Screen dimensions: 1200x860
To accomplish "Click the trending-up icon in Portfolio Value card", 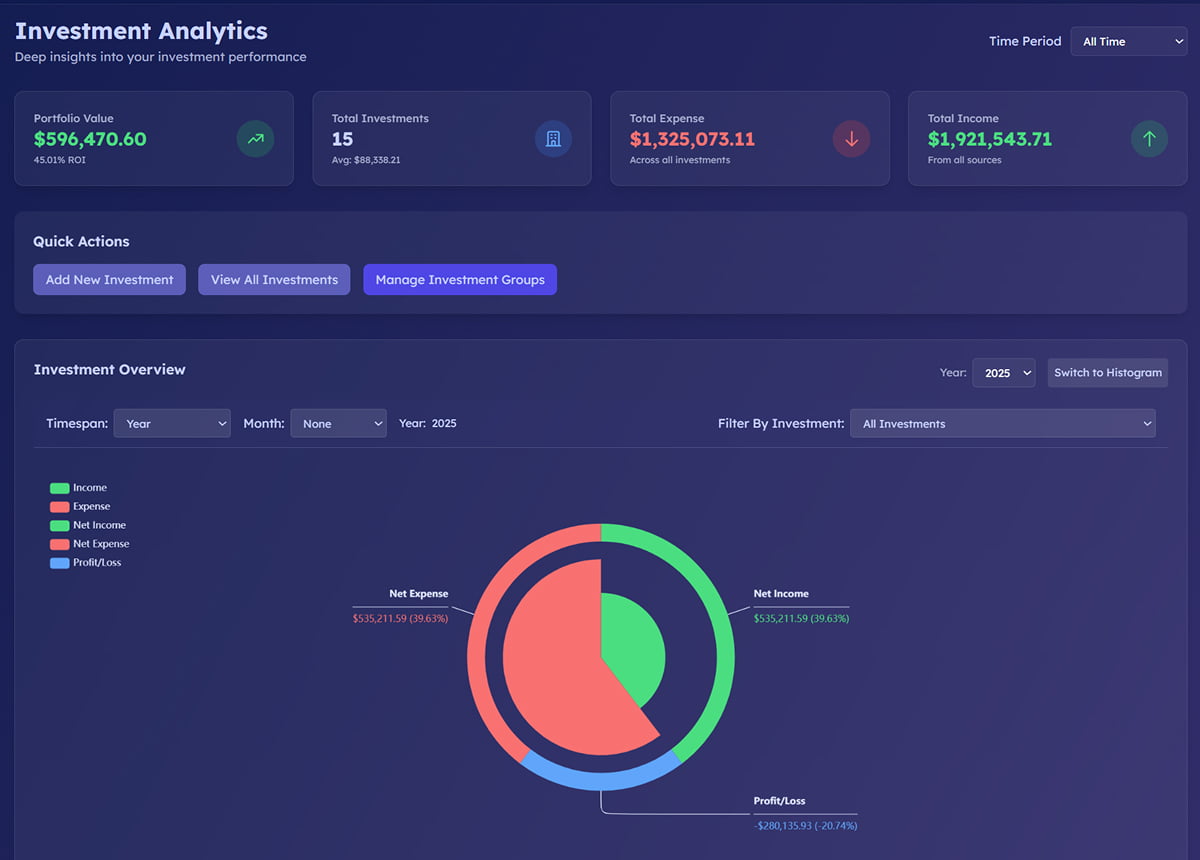I will click(255, 139).
